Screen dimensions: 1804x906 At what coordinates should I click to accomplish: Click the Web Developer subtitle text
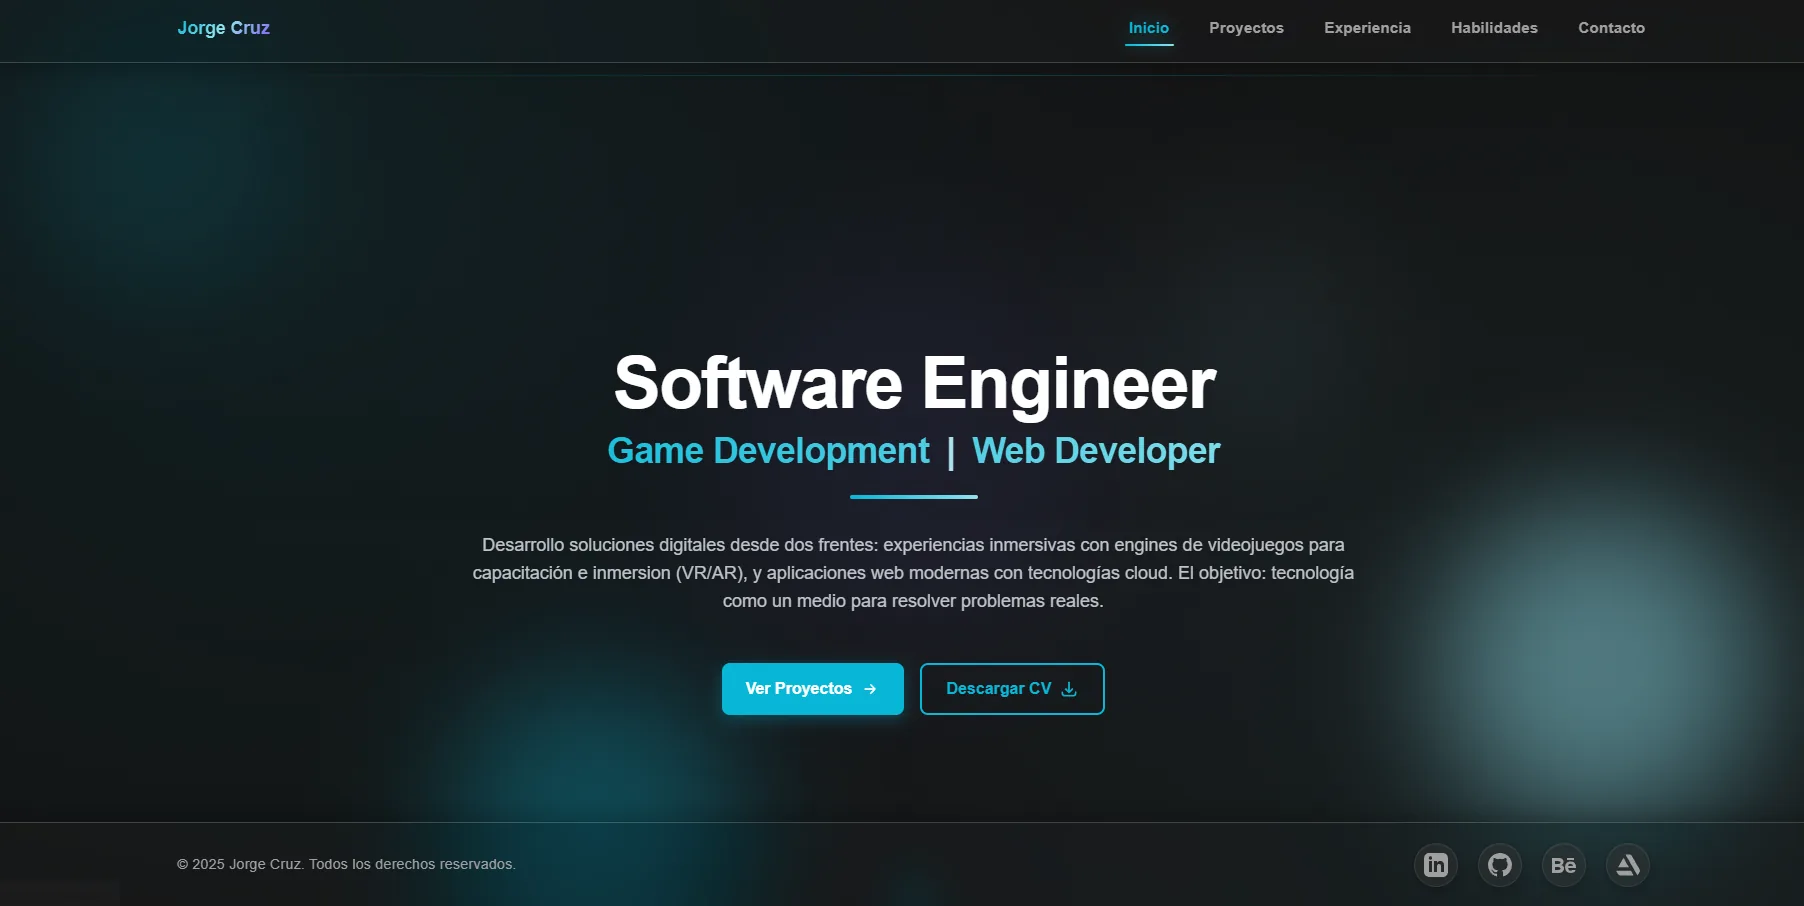(x=1096, y=451)
